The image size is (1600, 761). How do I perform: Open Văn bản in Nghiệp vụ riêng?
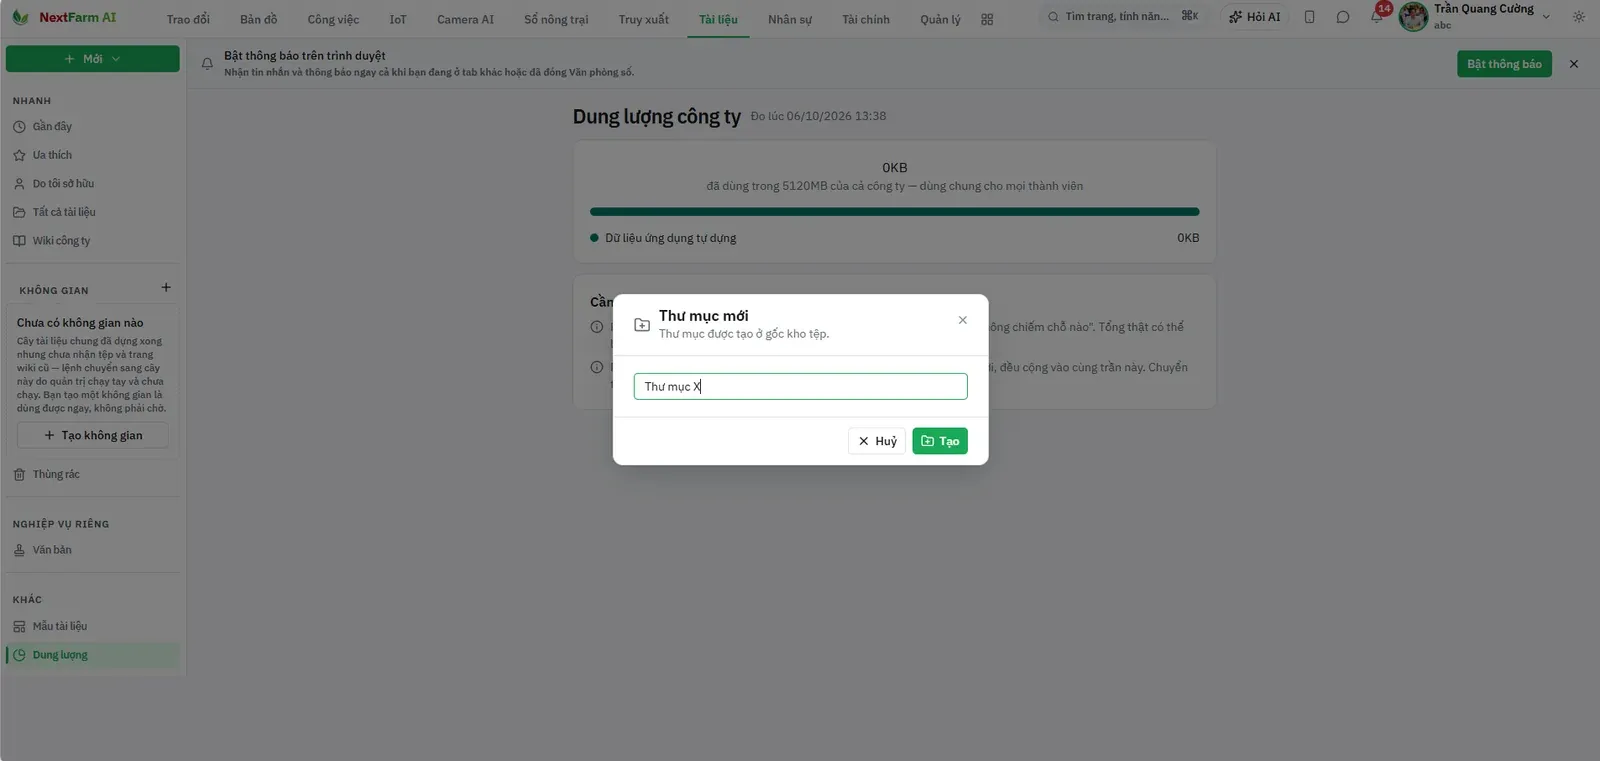pyautogui.click(x=93, y=550)
